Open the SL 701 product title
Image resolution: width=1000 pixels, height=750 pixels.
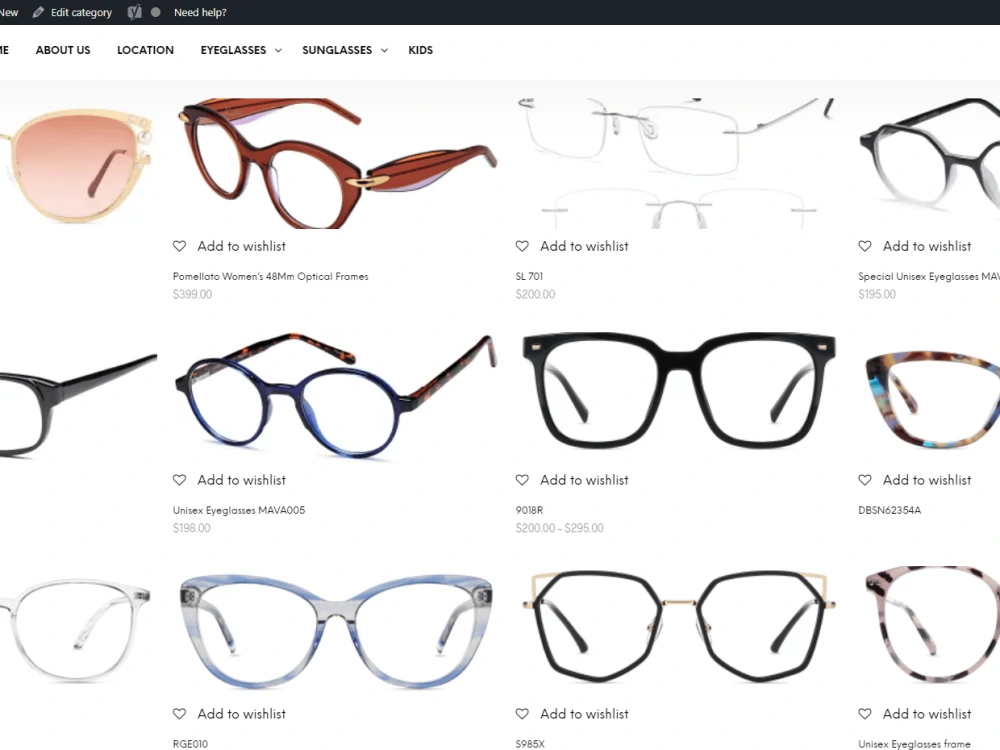click(x=529, y=276)
